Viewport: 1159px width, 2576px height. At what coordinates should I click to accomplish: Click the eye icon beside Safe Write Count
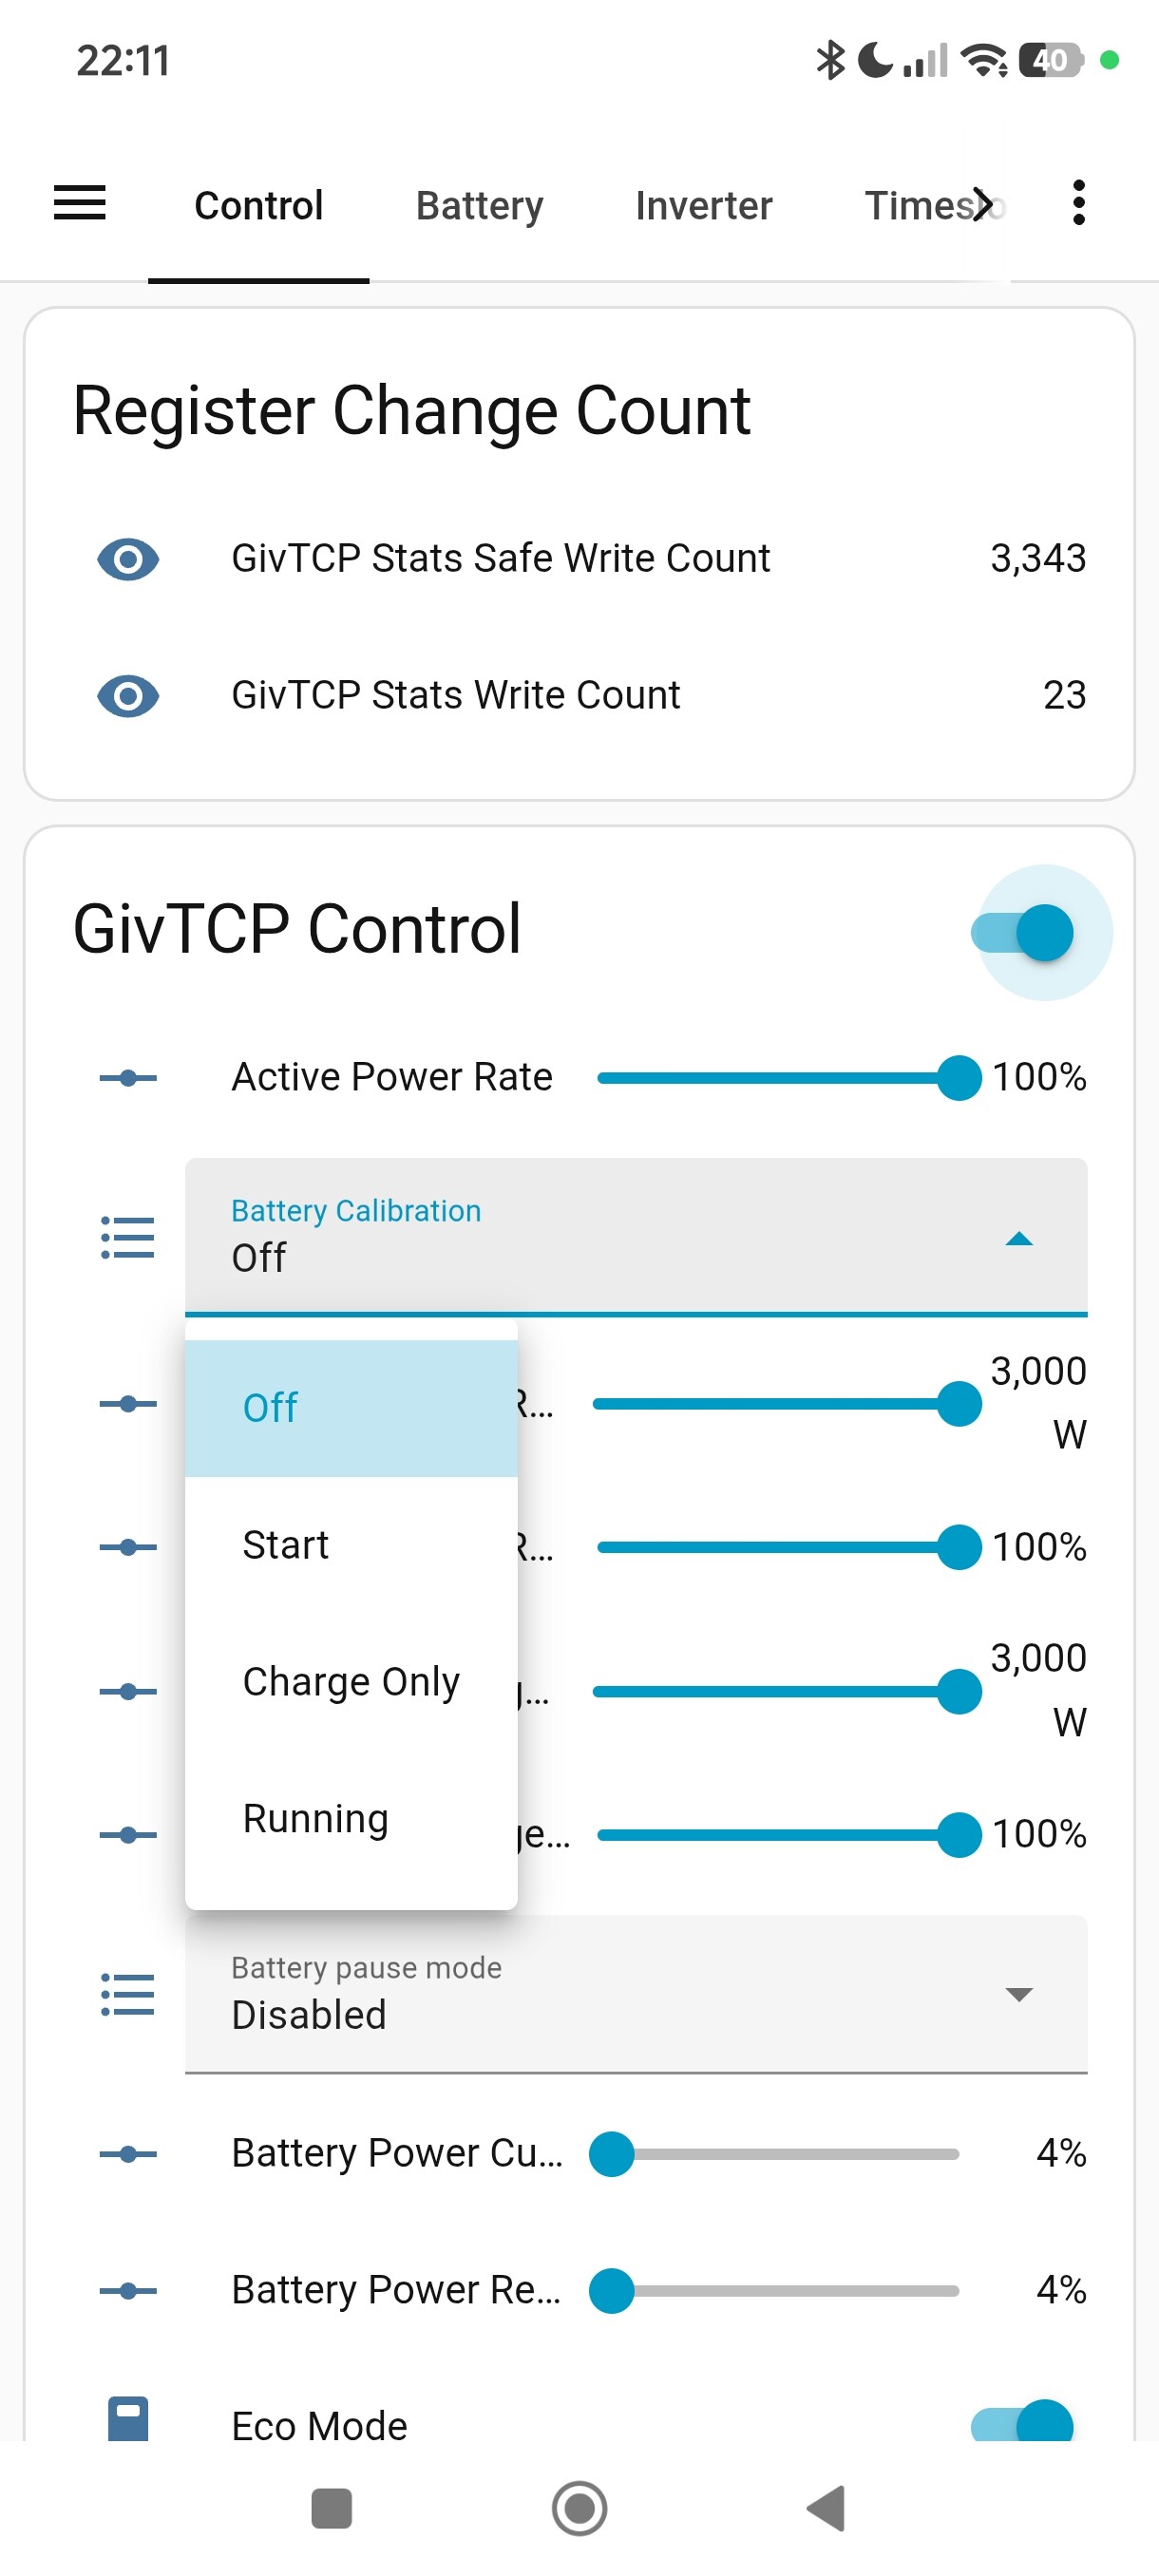[x=128, y=559]
